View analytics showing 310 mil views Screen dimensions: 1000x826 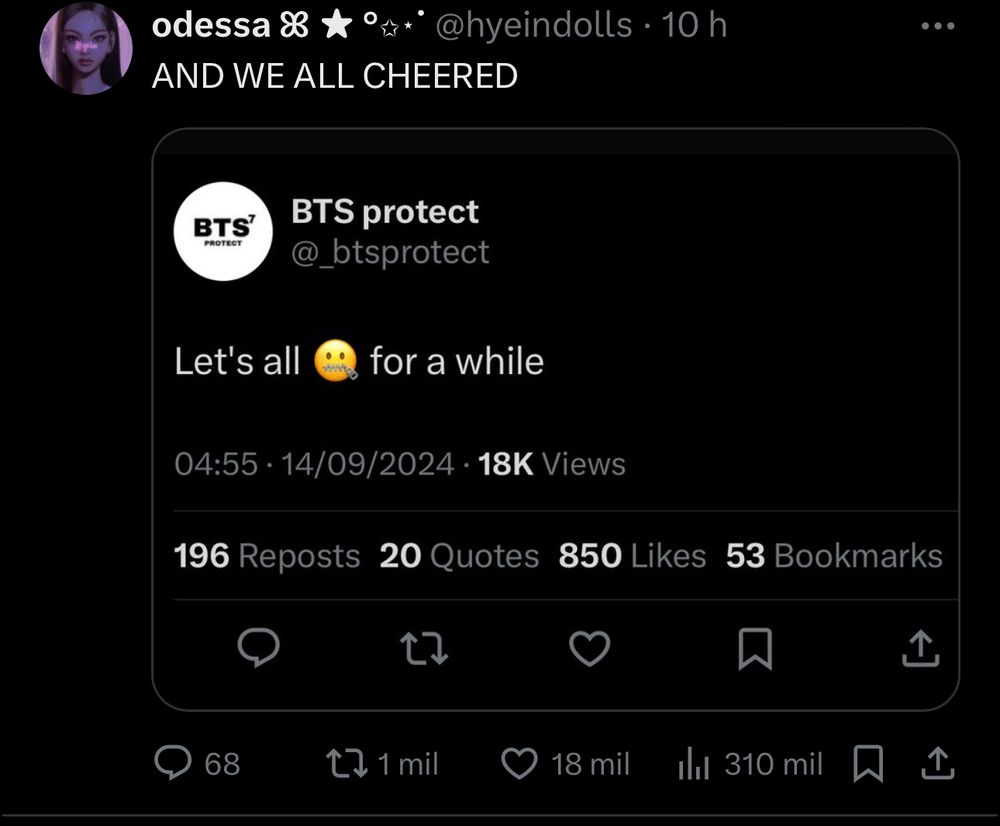point(692,764)
